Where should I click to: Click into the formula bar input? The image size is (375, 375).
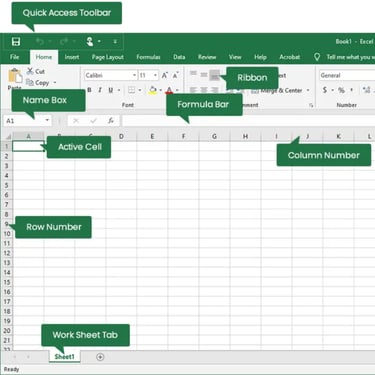pos(248,121)
